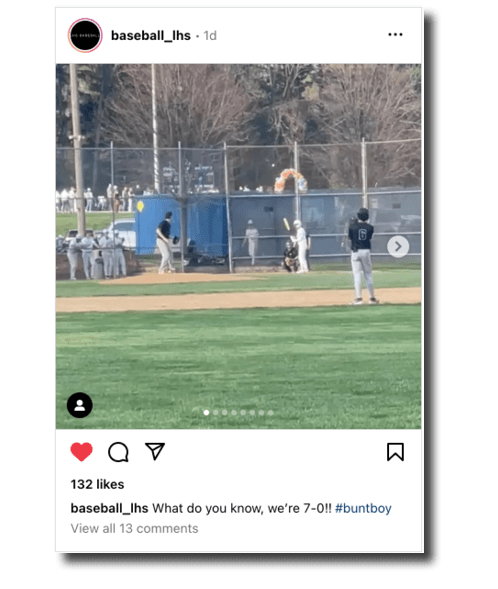The image size is (498, 589).
Task: View all 13 comments
Action: point(134,529)
